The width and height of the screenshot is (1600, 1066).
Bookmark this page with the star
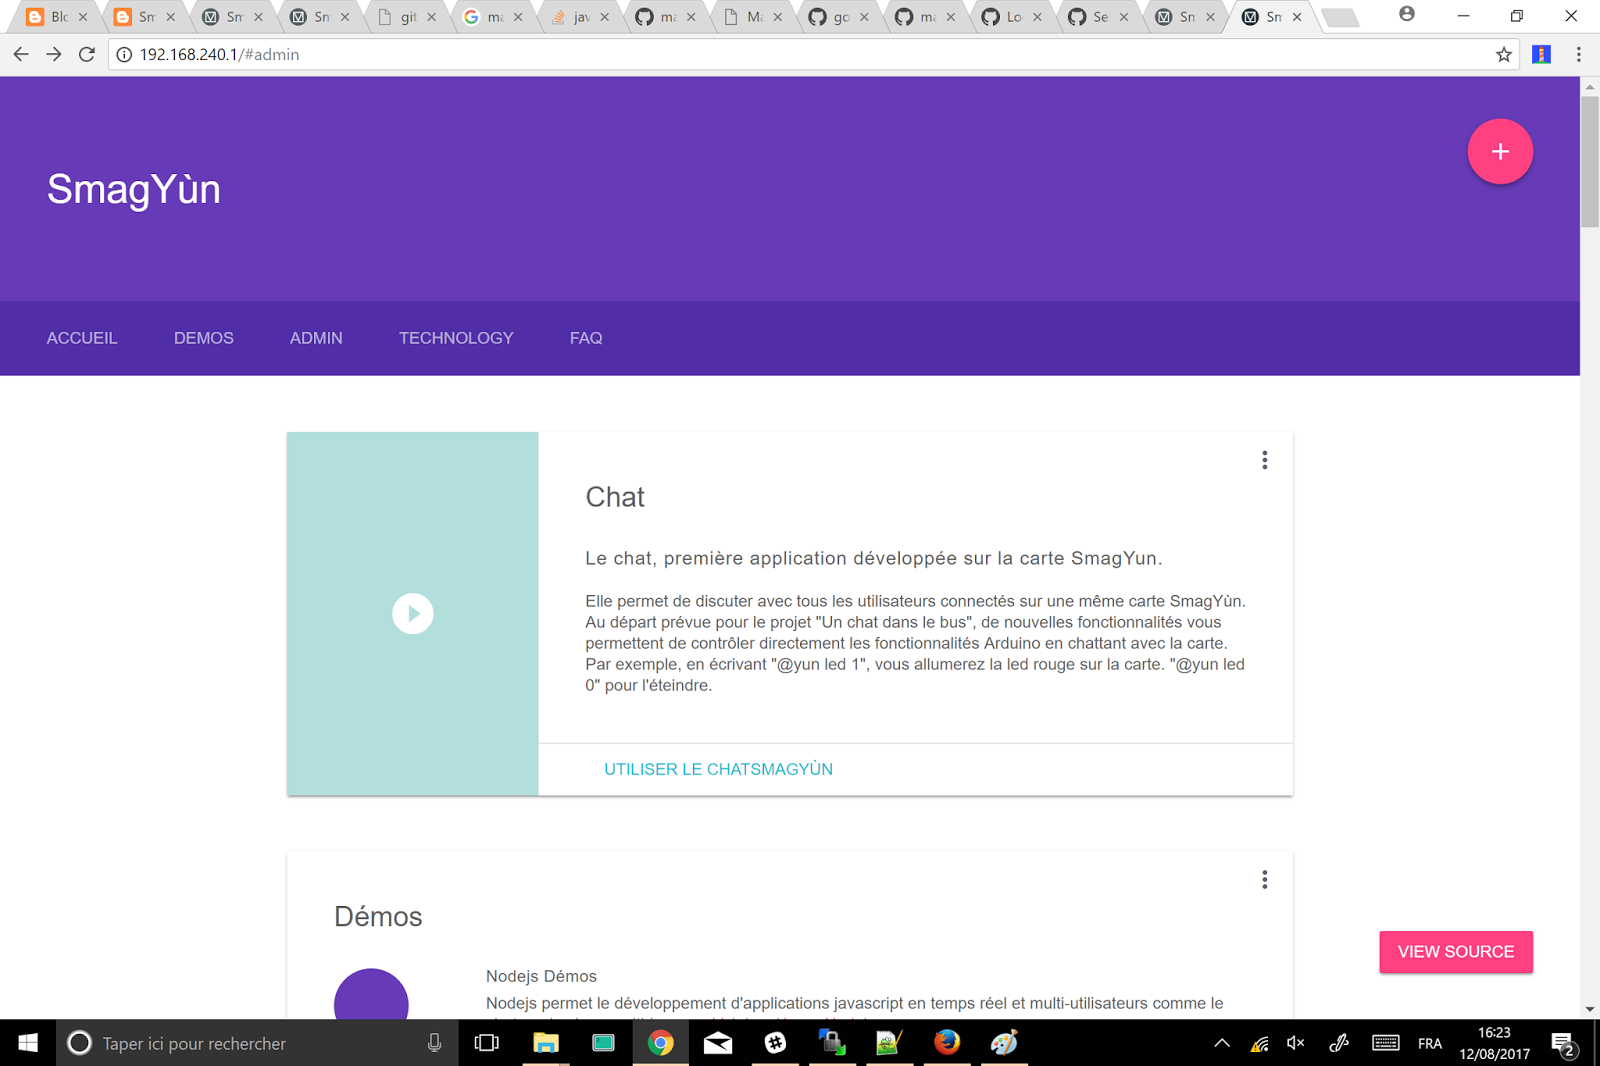click(1504, 55)
